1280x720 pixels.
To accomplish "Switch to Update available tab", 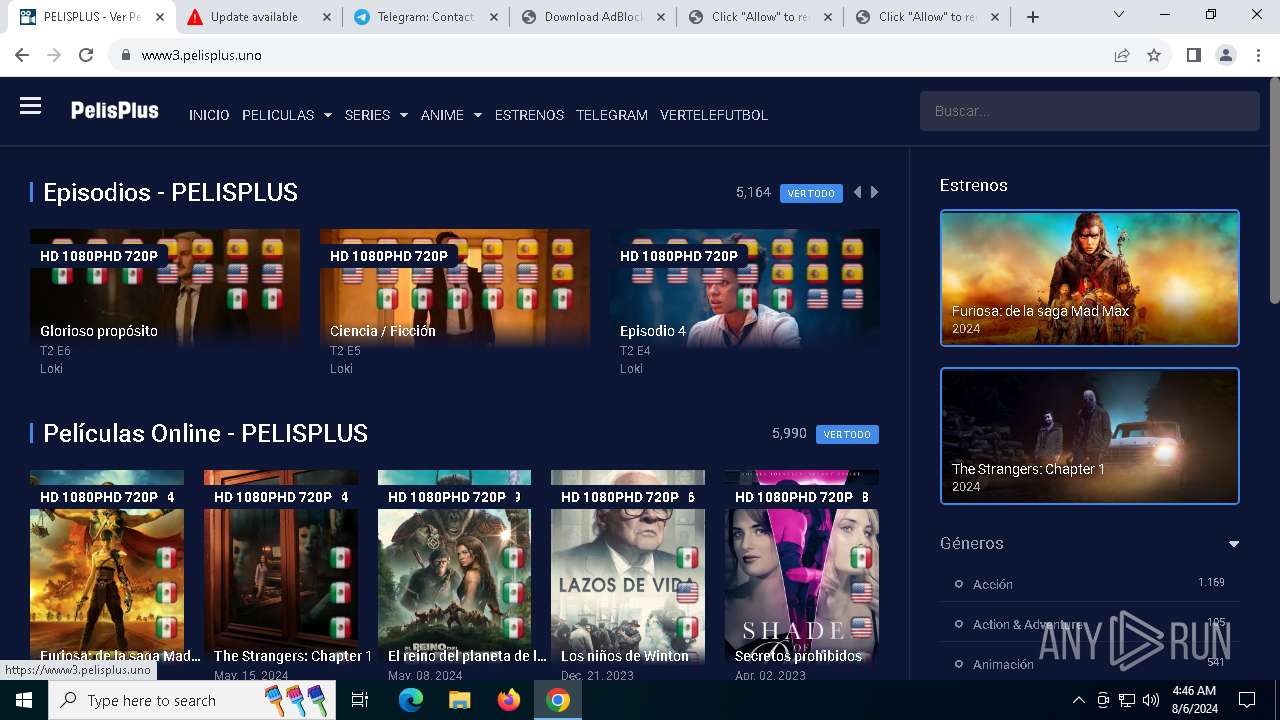I will (x=254, y=17).
